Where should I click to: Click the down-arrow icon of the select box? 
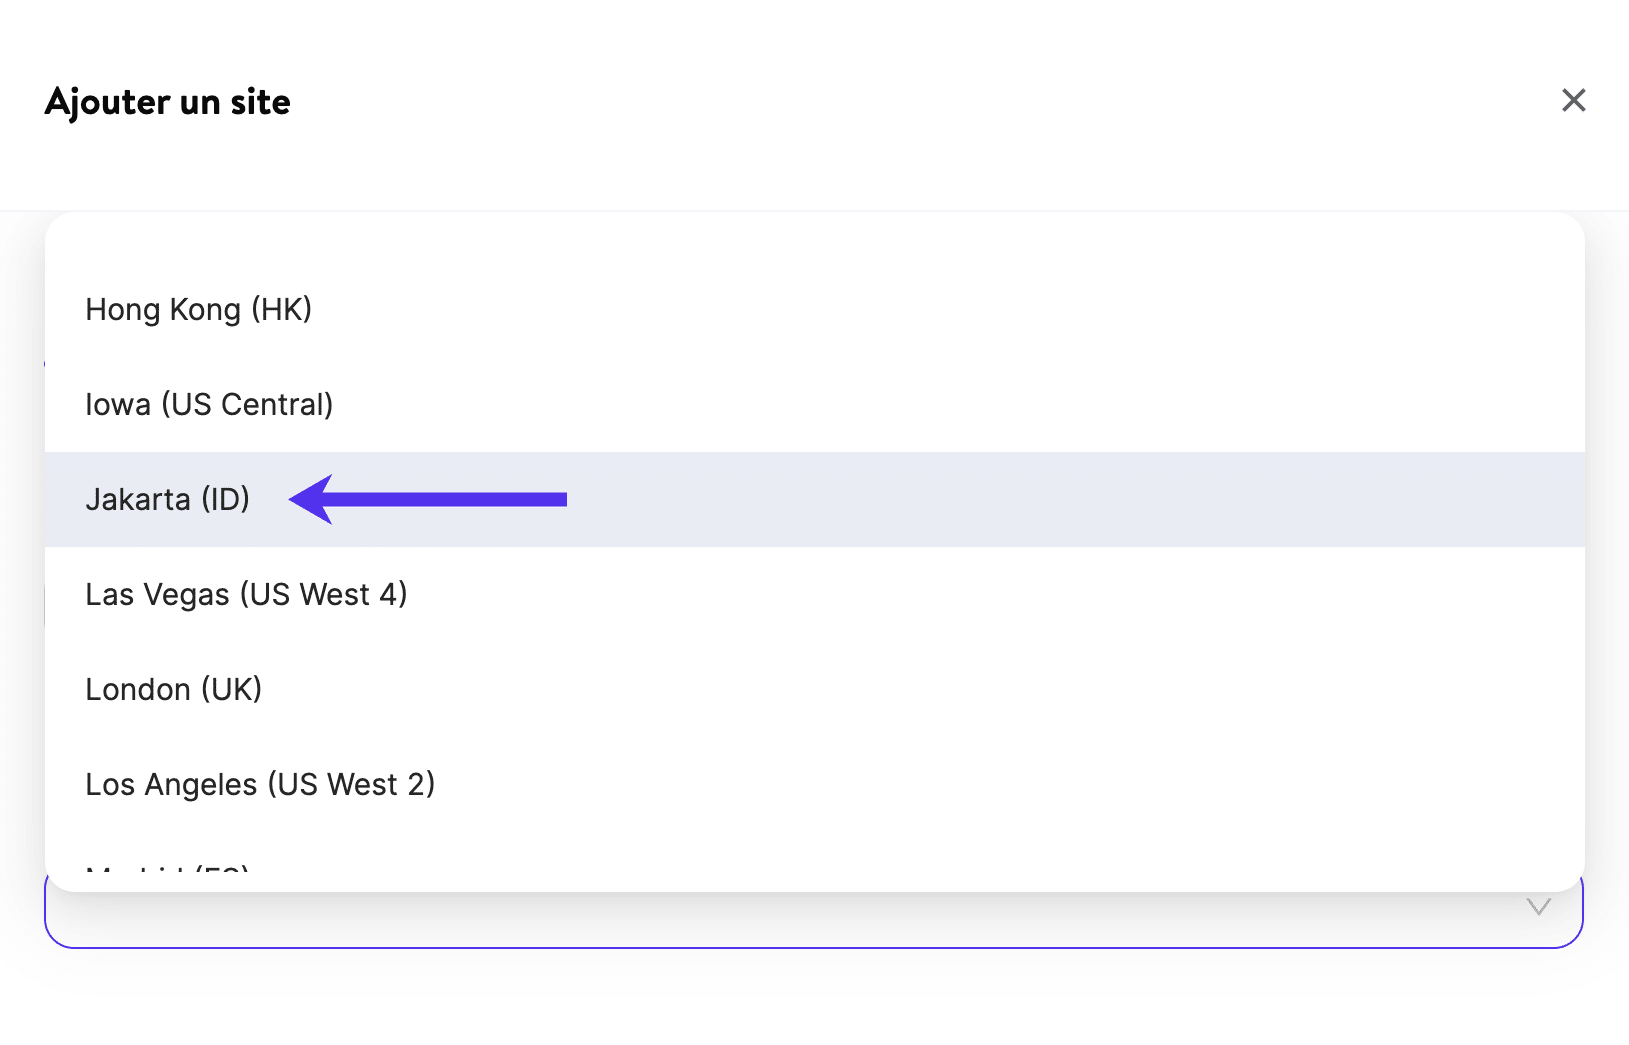click(x=1538, y=907)
